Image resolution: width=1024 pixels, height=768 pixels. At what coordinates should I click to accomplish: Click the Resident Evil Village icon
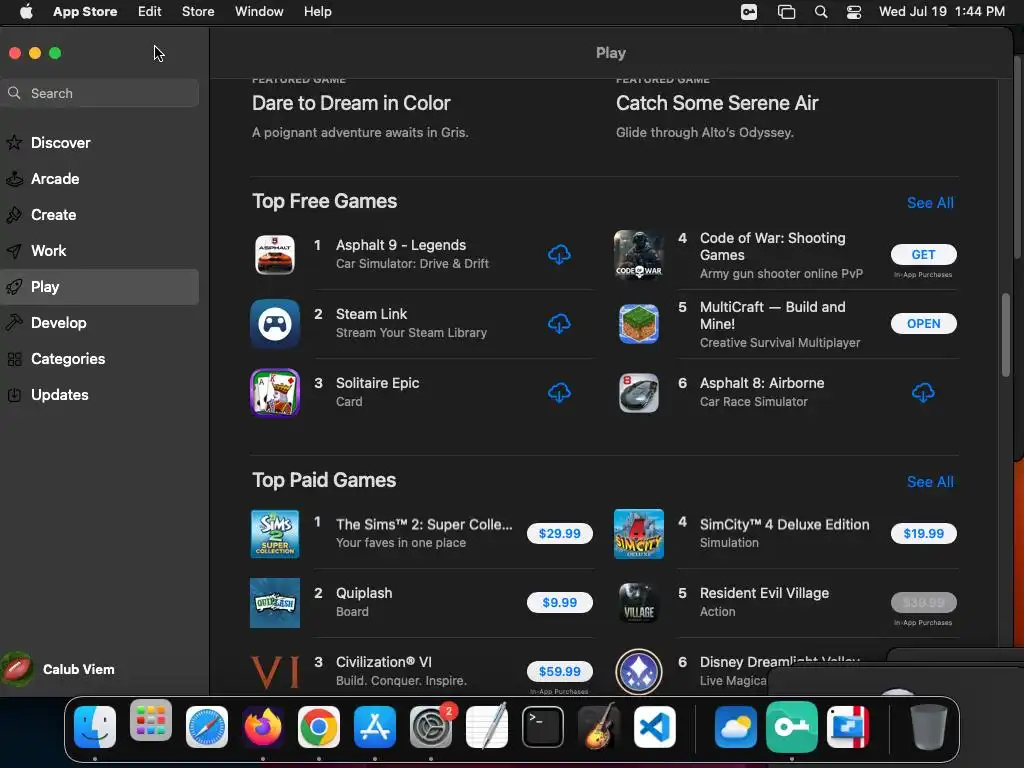click(639, 602)
